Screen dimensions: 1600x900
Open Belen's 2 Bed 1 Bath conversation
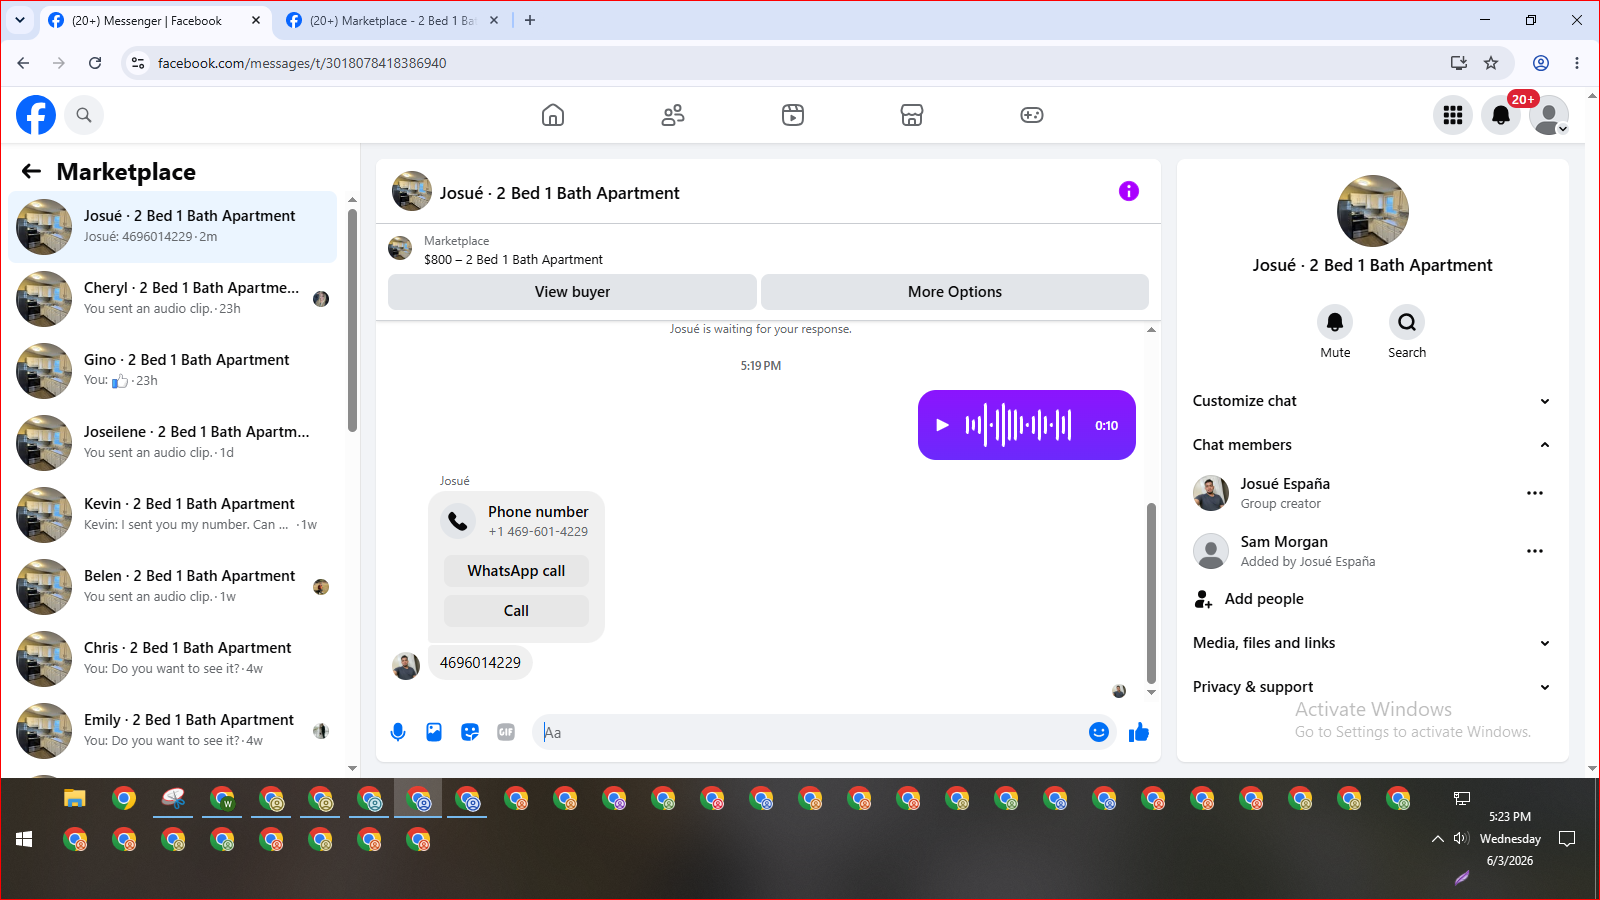pyautogui.click(x=172, y=587)
